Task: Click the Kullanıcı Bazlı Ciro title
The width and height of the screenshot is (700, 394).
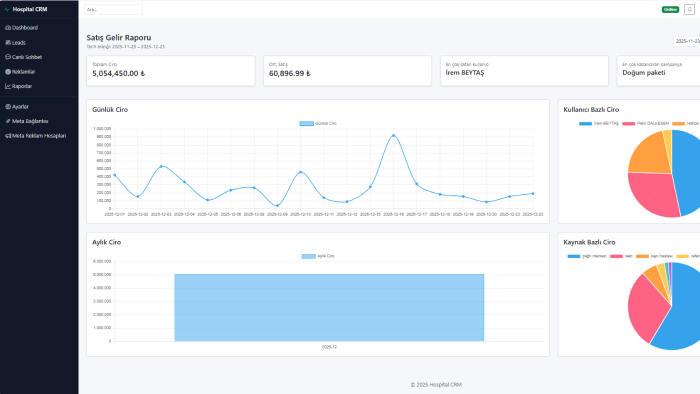Action: pos(591,109)
